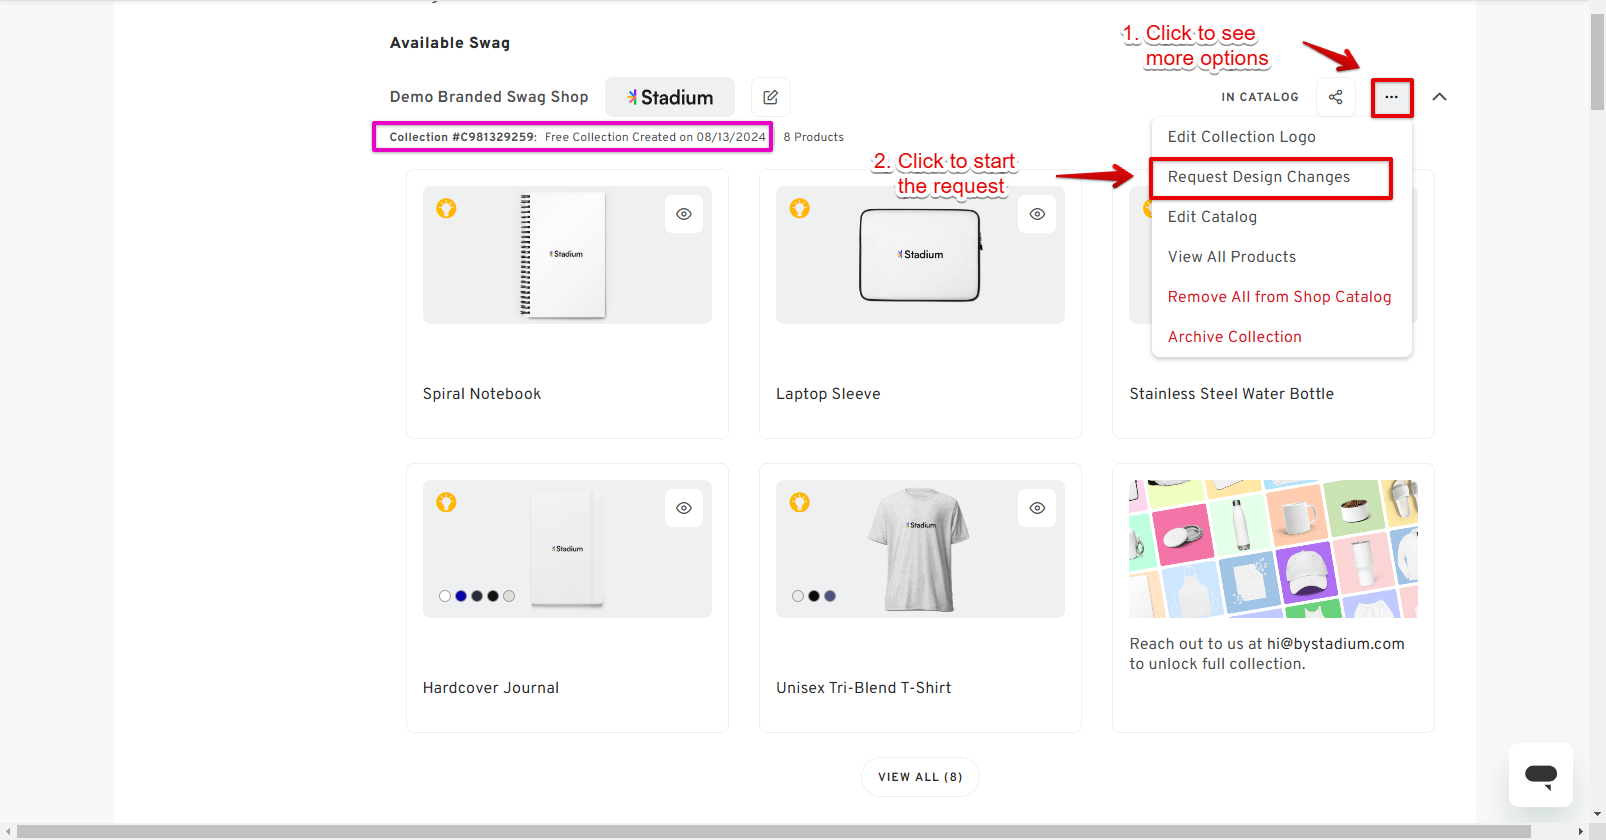Select light gray last swatch on Hardcover Journal

(509, 596)
